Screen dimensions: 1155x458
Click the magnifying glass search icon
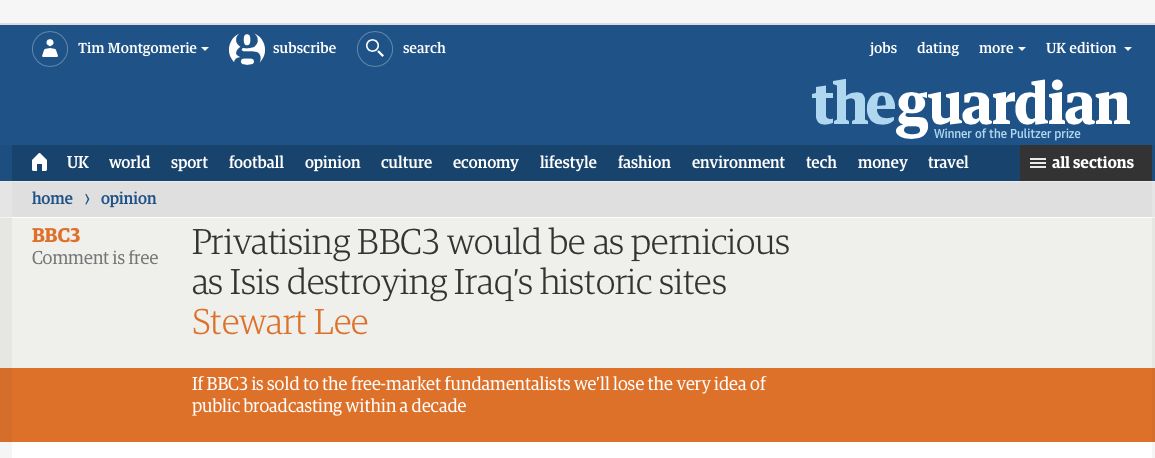(375, 49)
